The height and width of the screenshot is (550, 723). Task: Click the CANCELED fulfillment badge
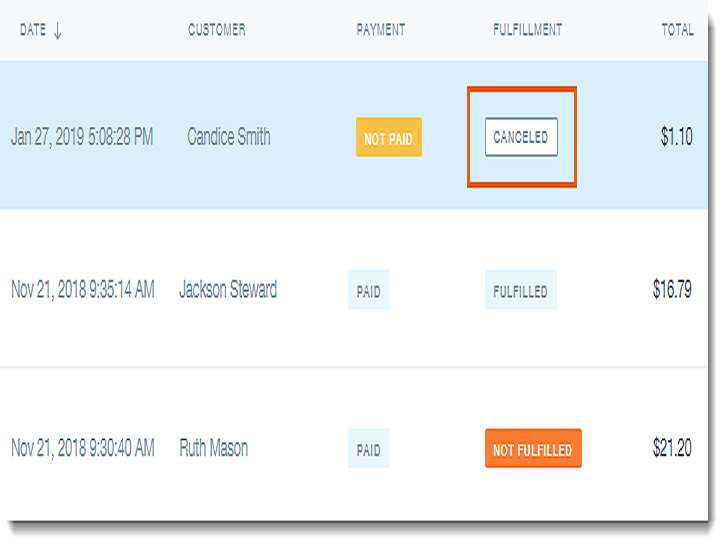521,138
